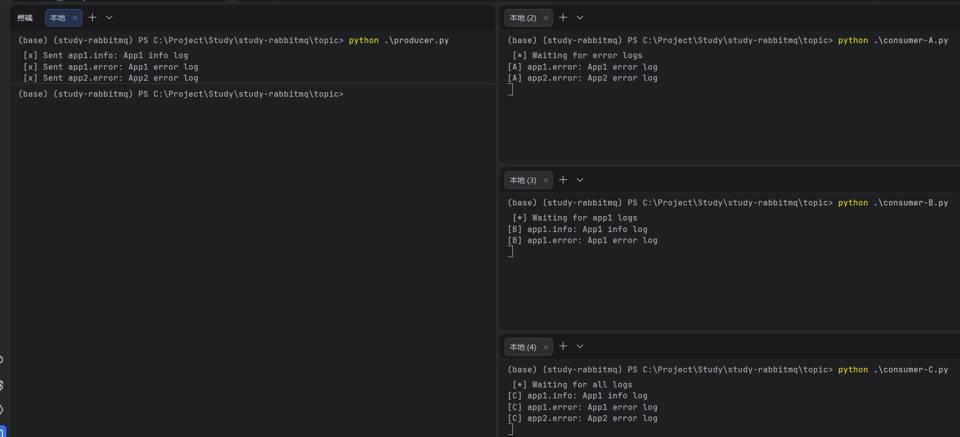
Task: Open terminal options dropdown beside 本地 tab
Action: click(x=109, y=17)
